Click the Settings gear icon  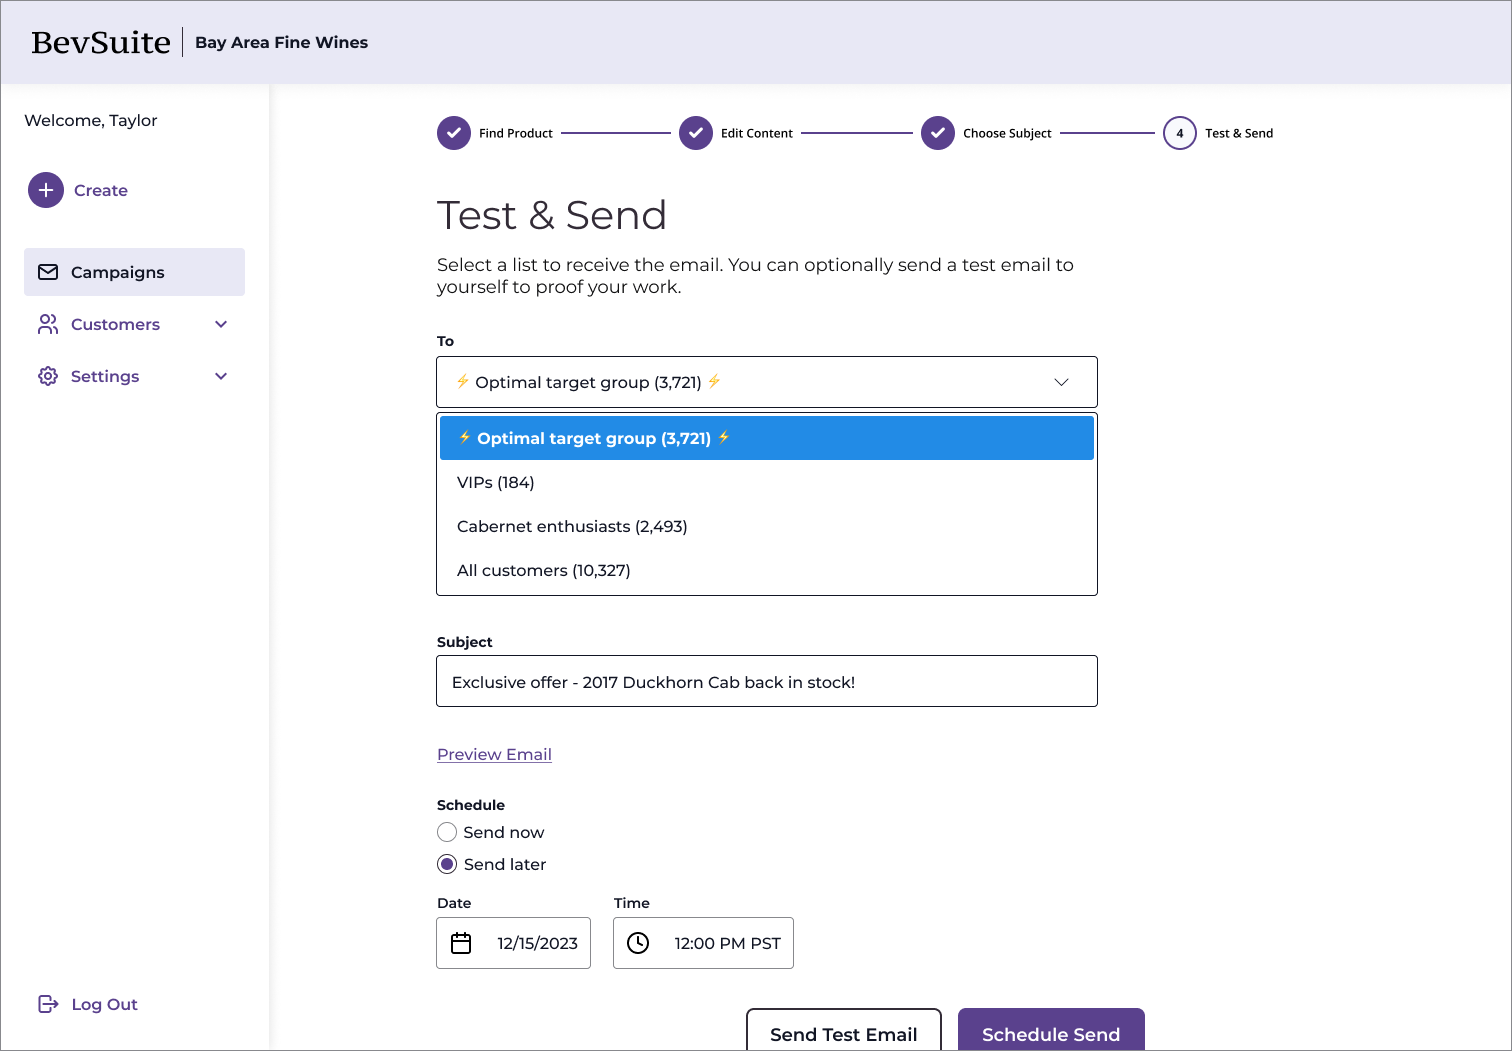coord(48,376)
